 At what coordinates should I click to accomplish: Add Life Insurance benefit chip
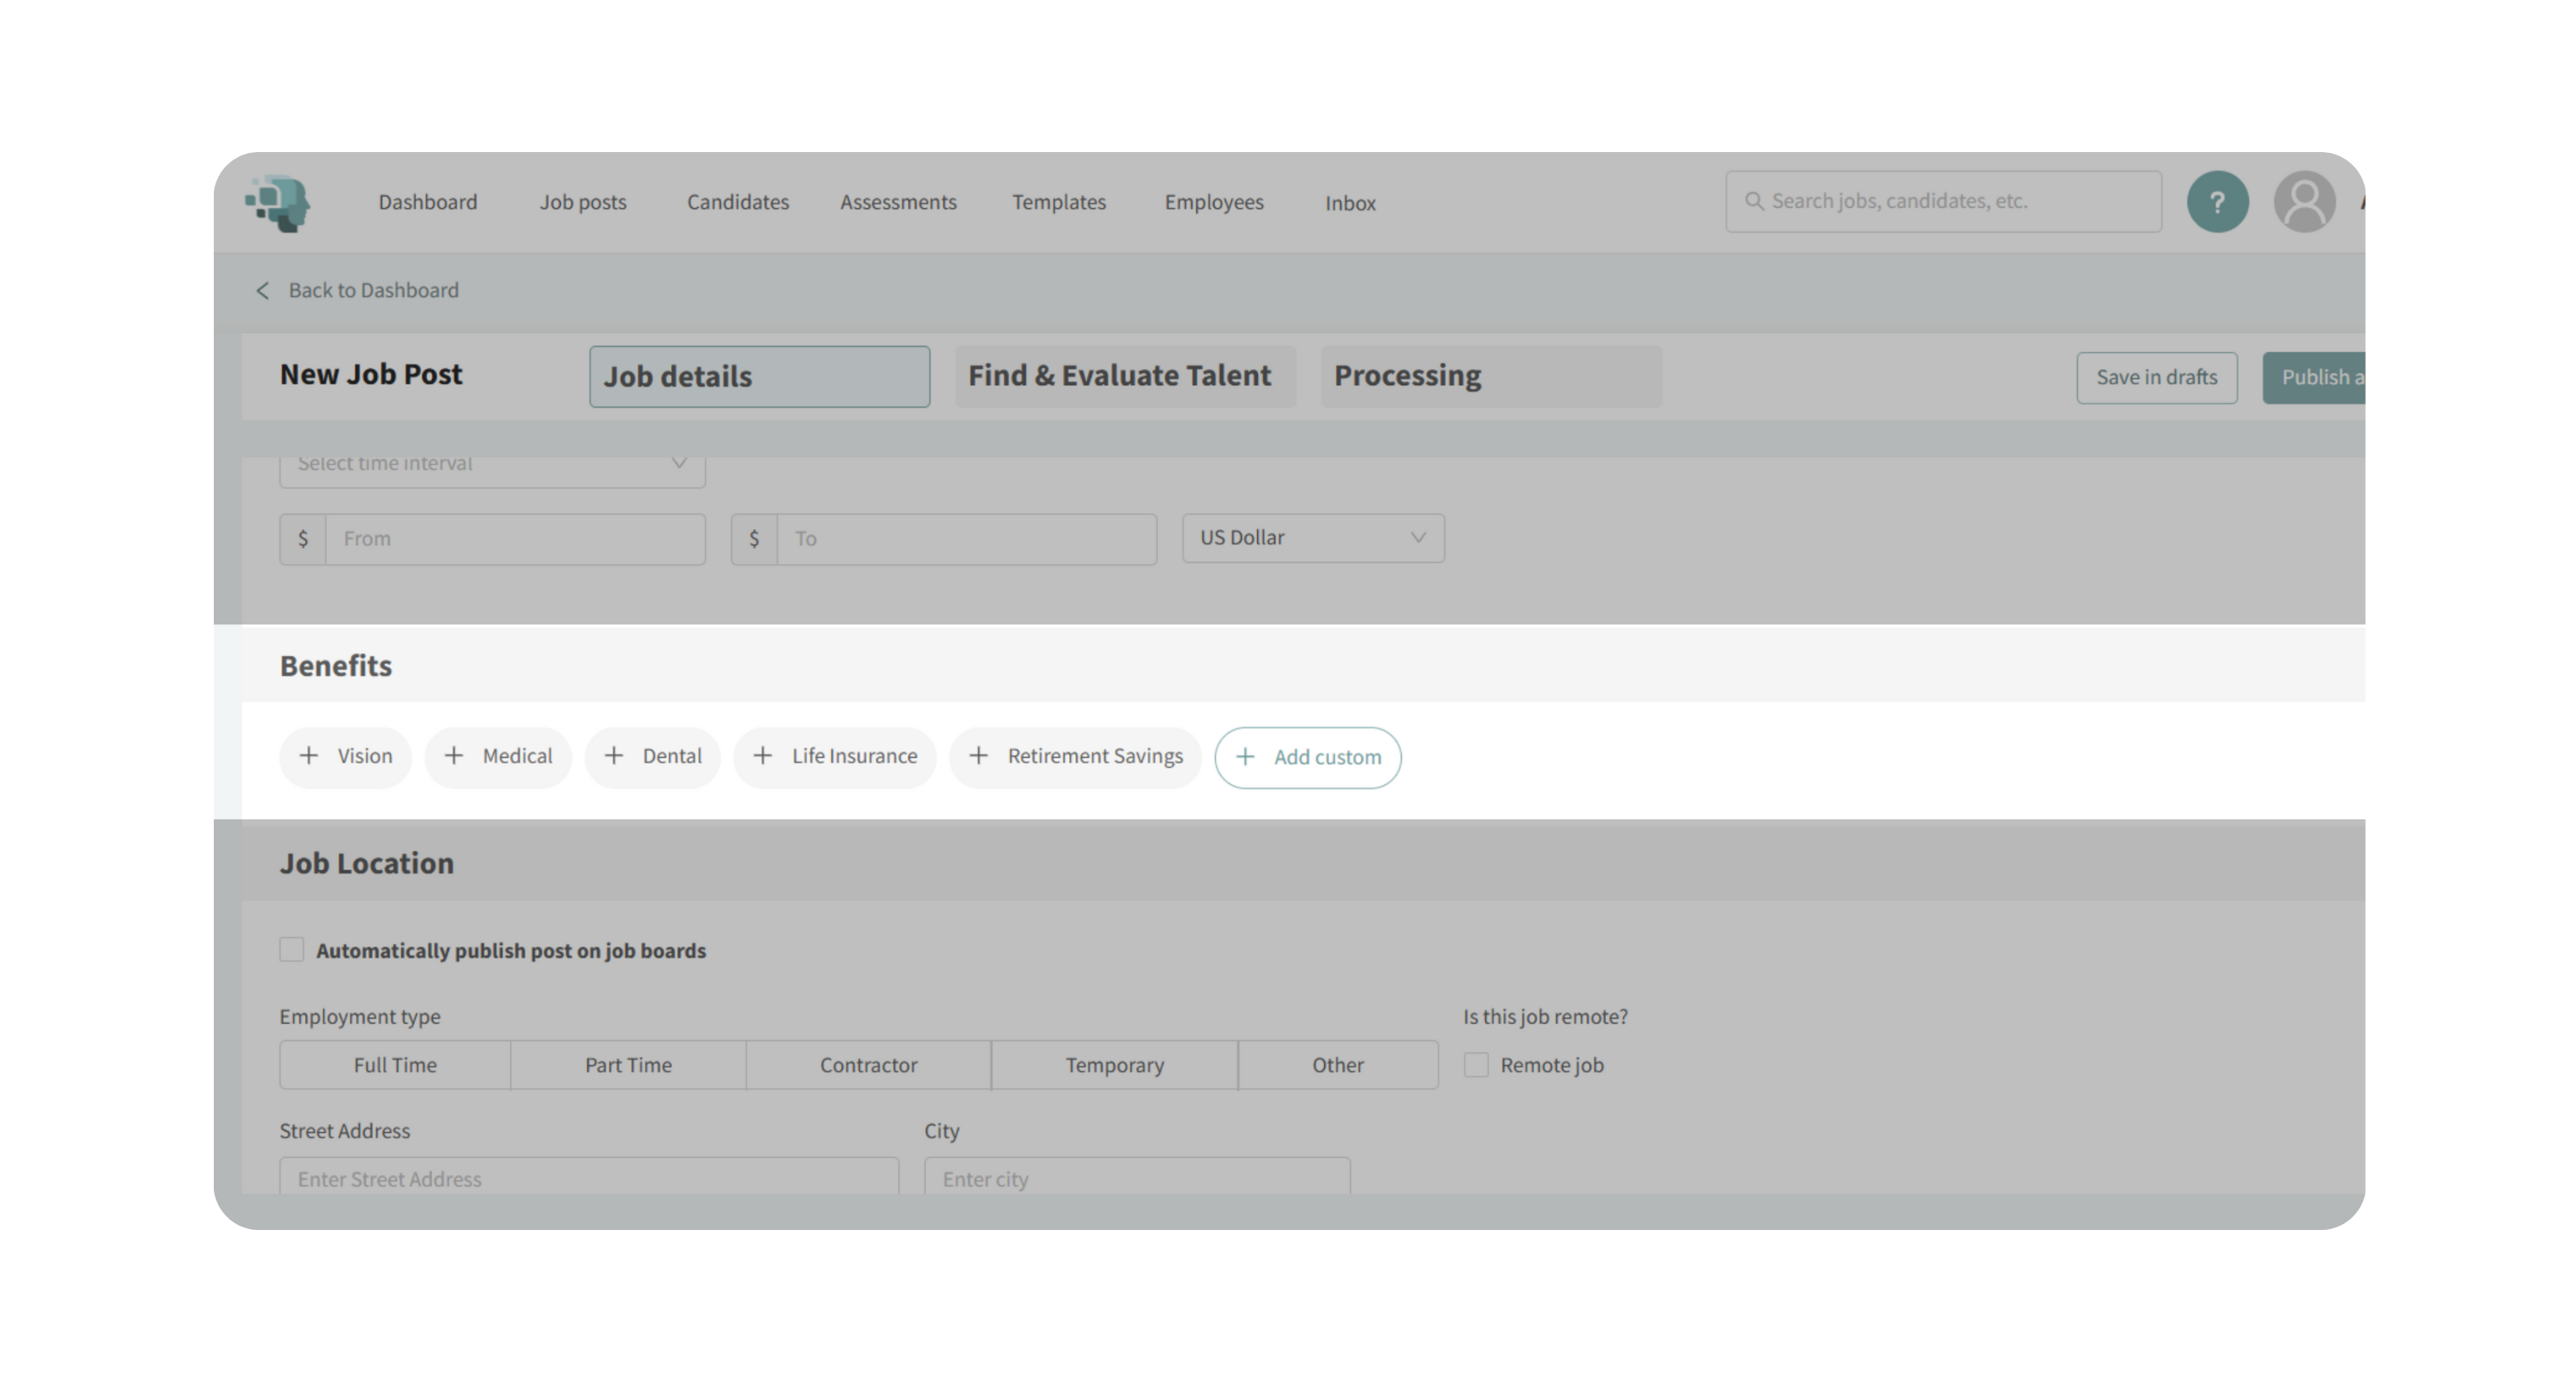coord(834,757)
